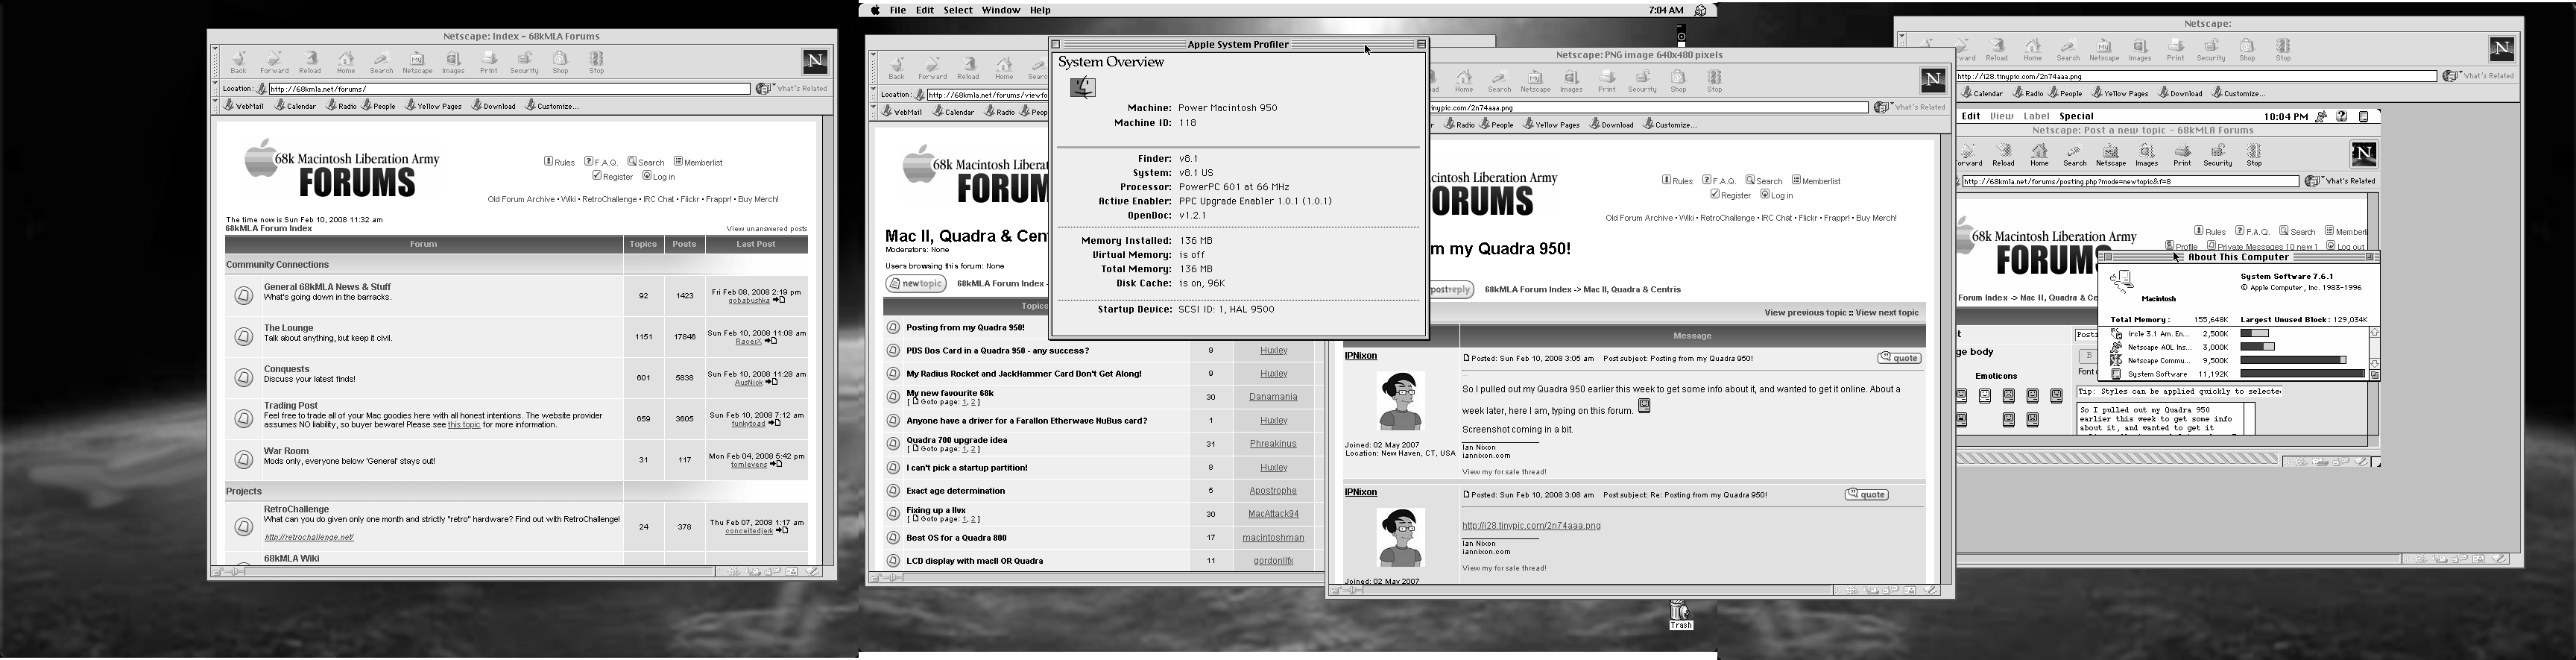Open the i28.tinypic.com link in IPNixon's reply

click(x=1531, y=525)
